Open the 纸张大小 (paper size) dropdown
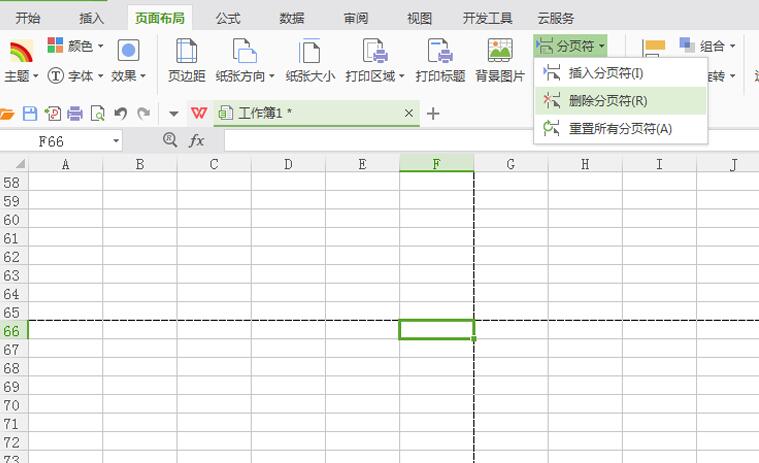This screenshot has width=759, height=463. pos(310,76)
